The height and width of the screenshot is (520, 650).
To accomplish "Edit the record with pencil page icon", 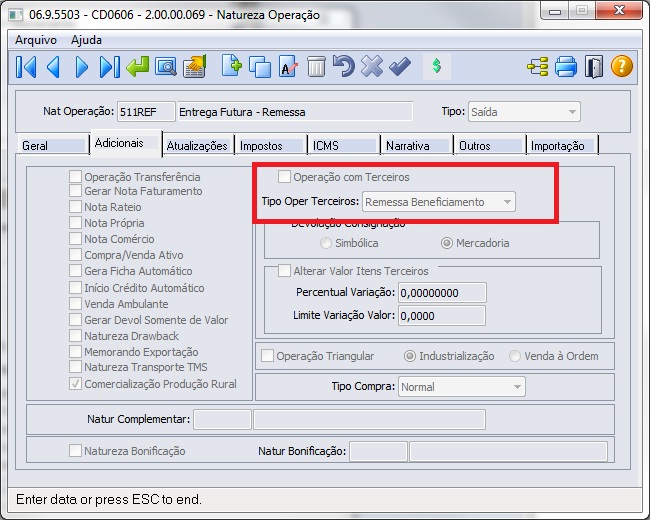I will pos(289,67).
